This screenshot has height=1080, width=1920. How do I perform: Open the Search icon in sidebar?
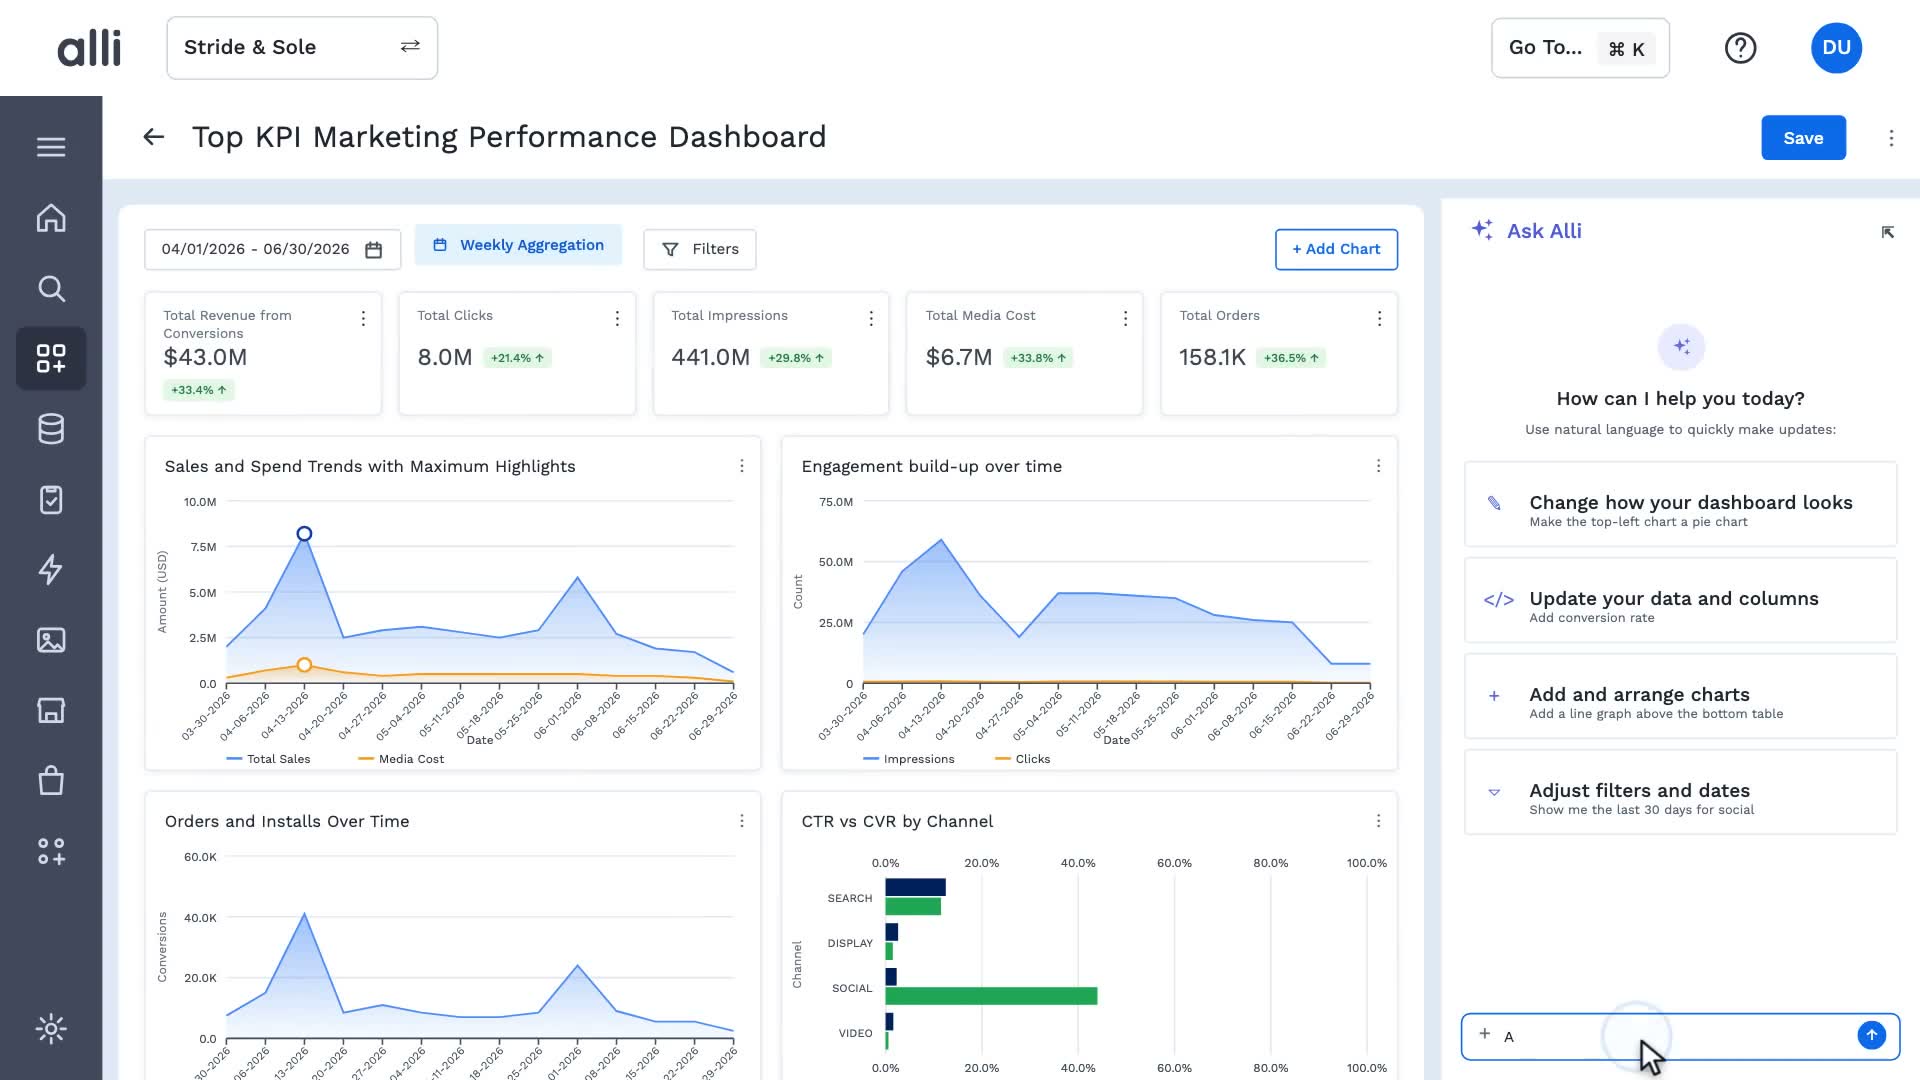(x=51, y=289)
